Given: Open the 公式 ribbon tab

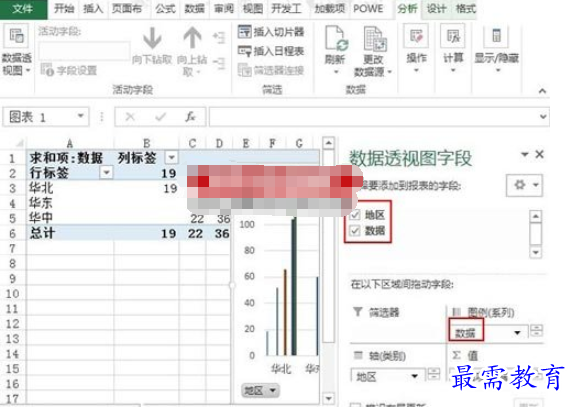Looking at the screenshot, I should [x=166, y=8].
